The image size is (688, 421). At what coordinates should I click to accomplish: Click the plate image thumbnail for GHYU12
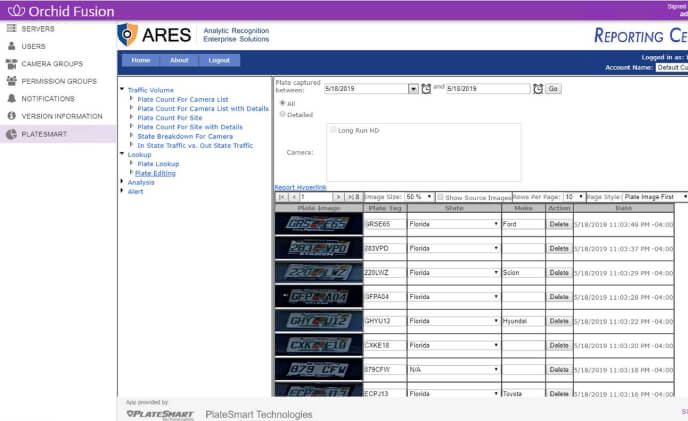click(x=319, y=321)
